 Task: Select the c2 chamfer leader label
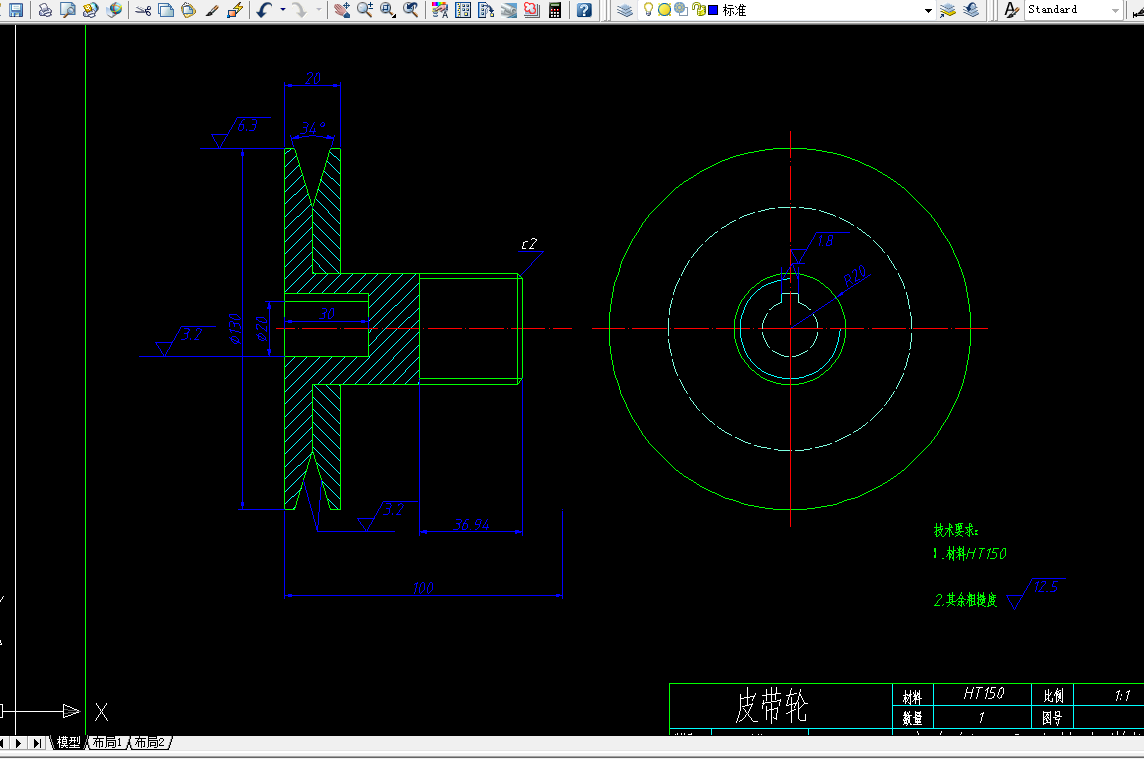point(529,244)
